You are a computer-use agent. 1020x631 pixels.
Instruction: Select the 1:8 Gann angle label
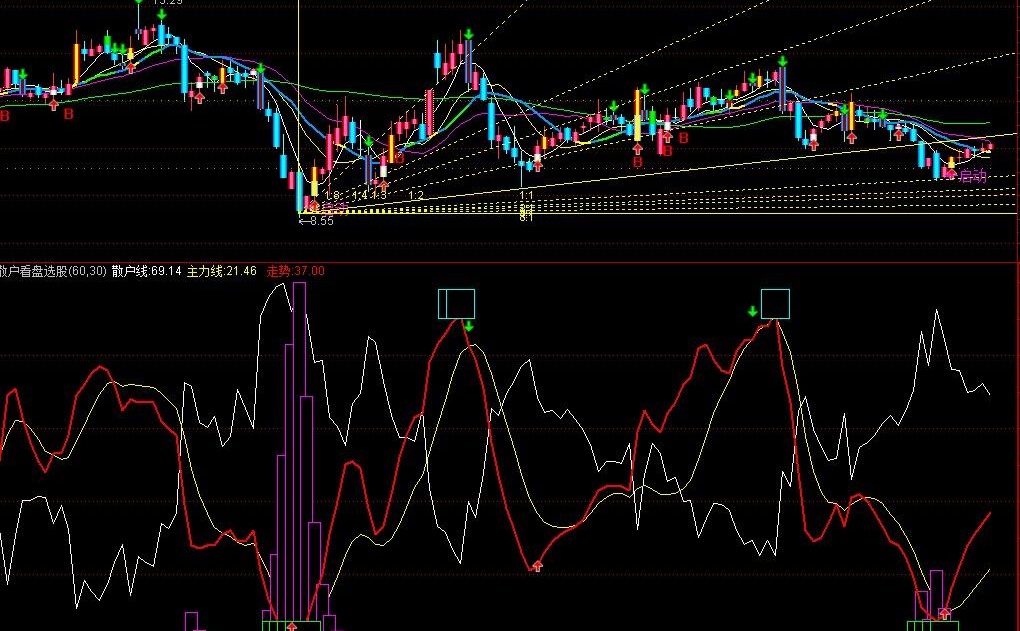pyautogui.click(x=332, y=195)
